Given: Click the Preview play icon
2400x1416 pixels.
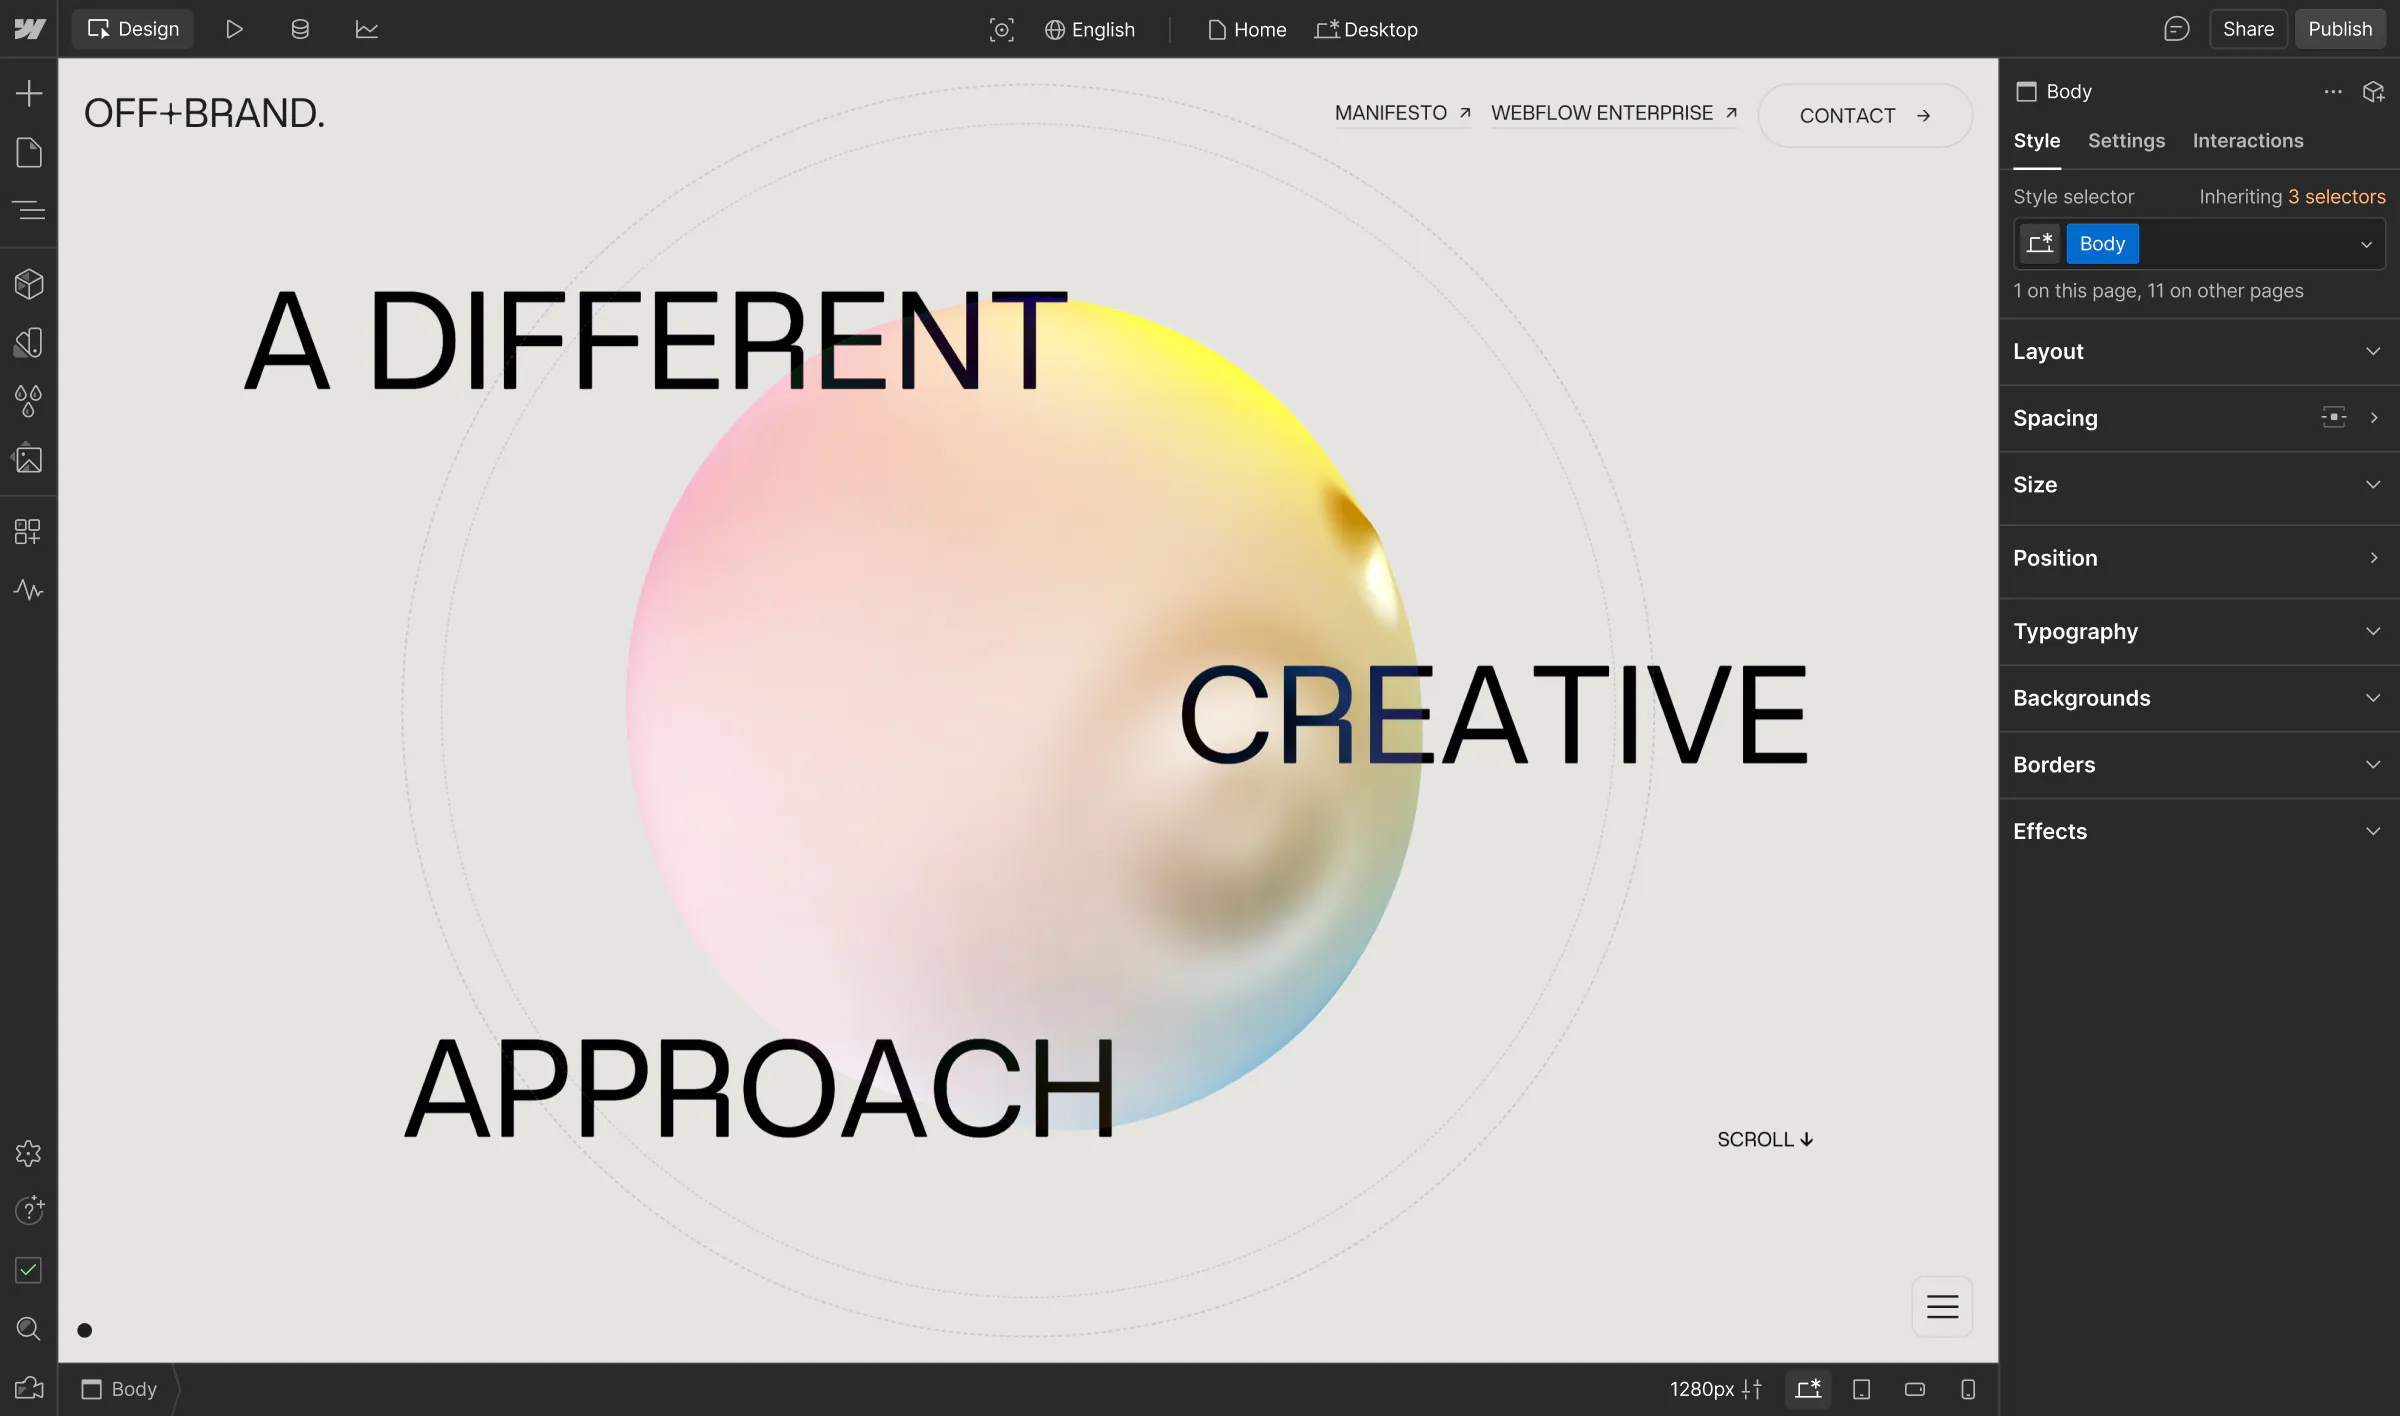Looking at the screenshot, I should click(234, 29).
